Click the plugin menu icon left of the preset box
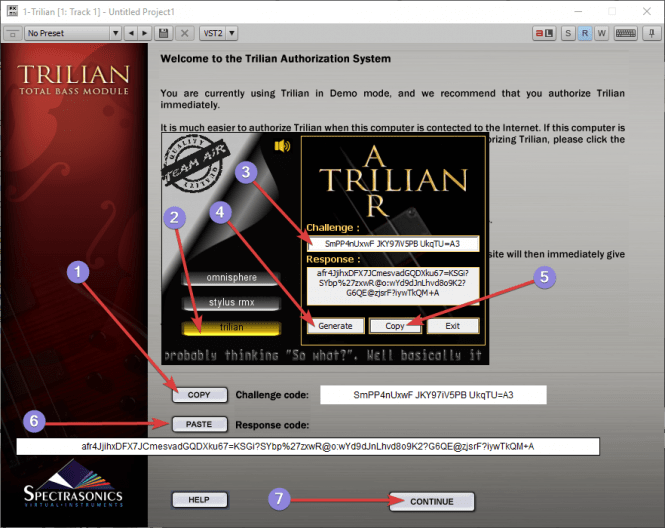This screenshot has width=665, height=528. point(12,33)
